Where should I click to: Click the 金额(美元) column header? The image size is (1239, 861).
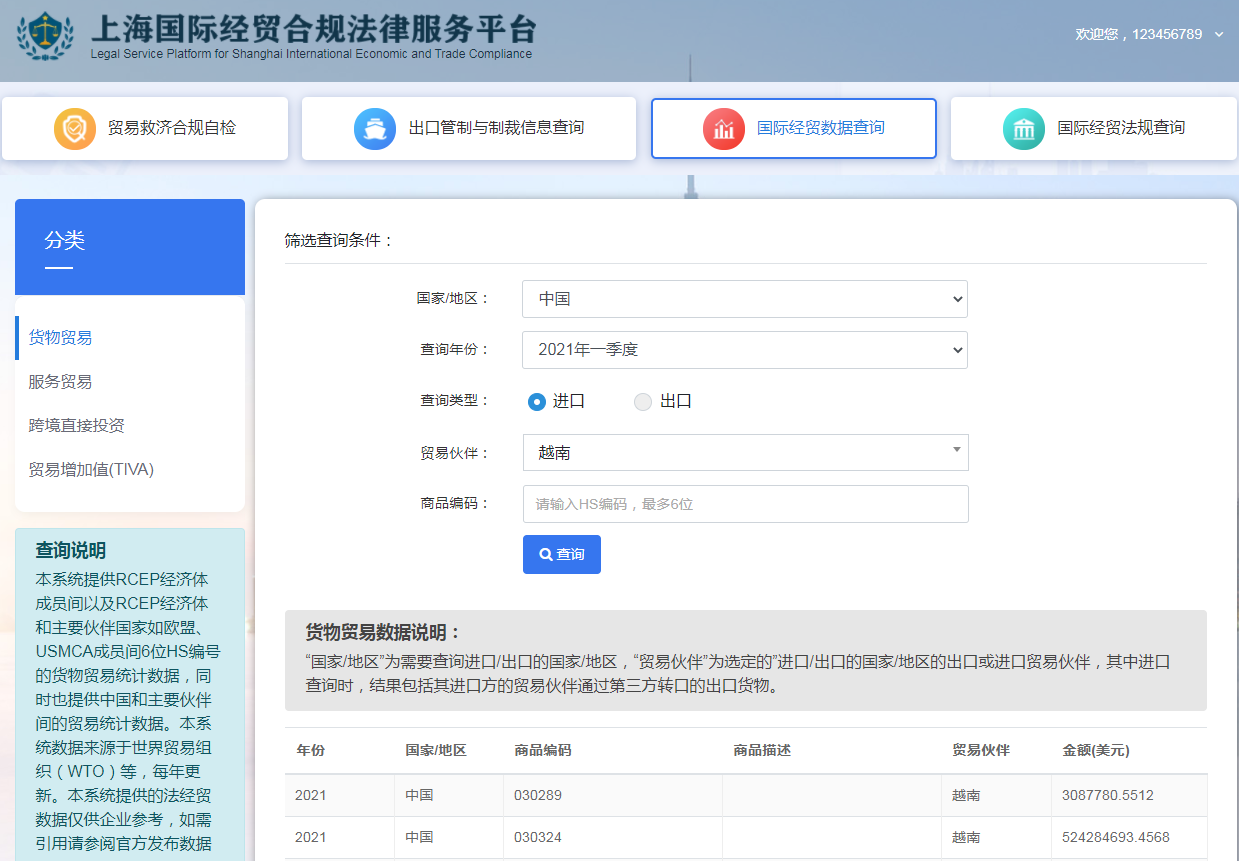click(1096, 750)
